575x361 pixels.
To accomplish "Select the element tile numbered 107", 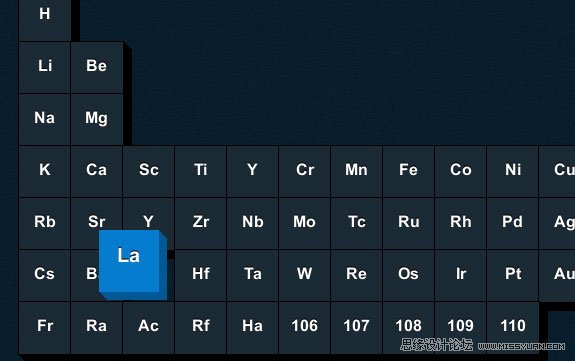I will [x=357, y=328].
